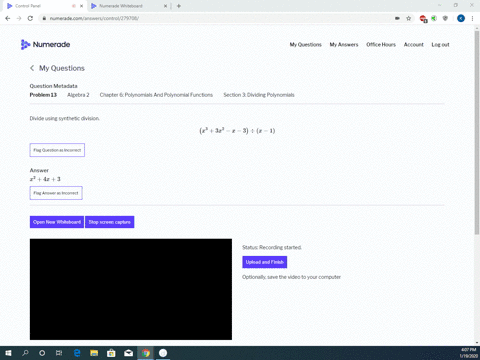Screen dimensions: 480x360
Task: Click the Numerade logo
Action: 45,44
